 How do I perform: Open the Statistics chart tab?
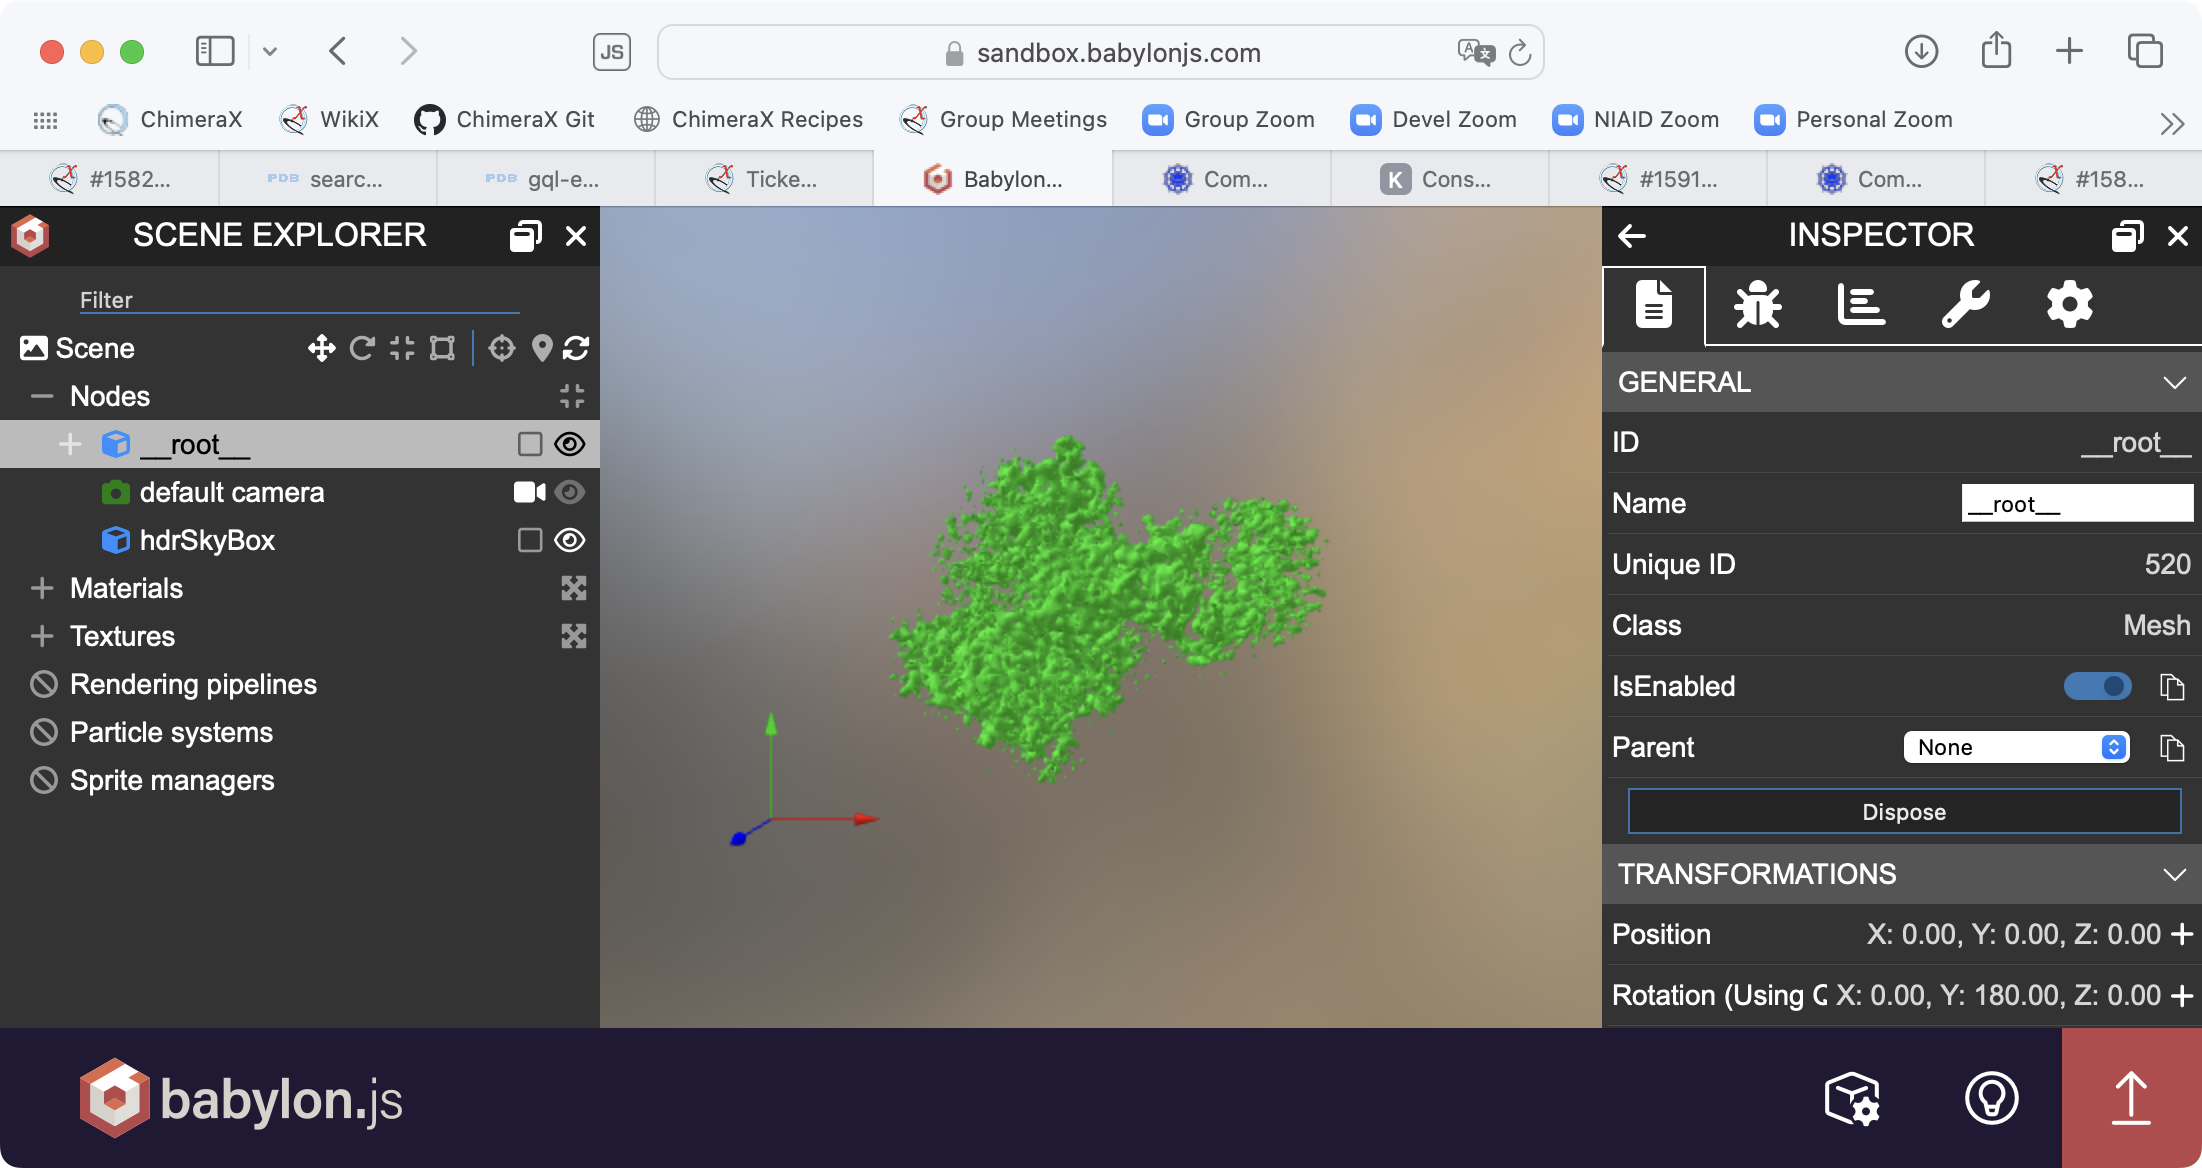coord(1861,305)
